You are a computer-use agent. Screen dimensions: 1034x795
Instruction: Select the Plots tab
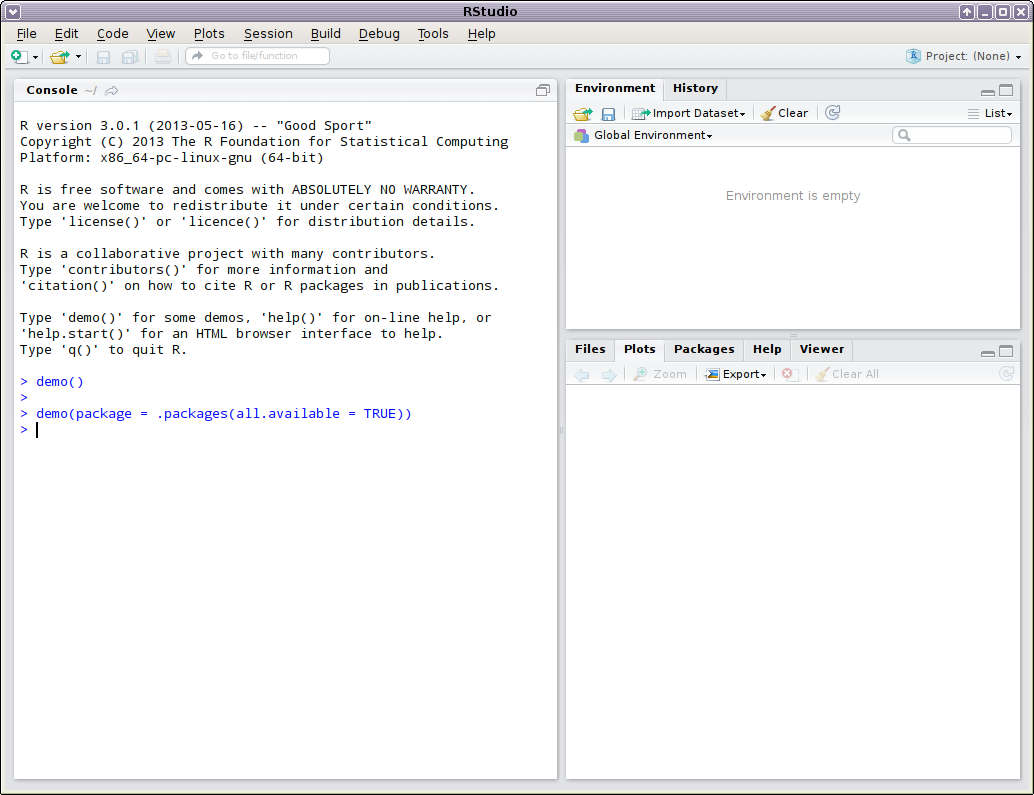coord(640,349)
